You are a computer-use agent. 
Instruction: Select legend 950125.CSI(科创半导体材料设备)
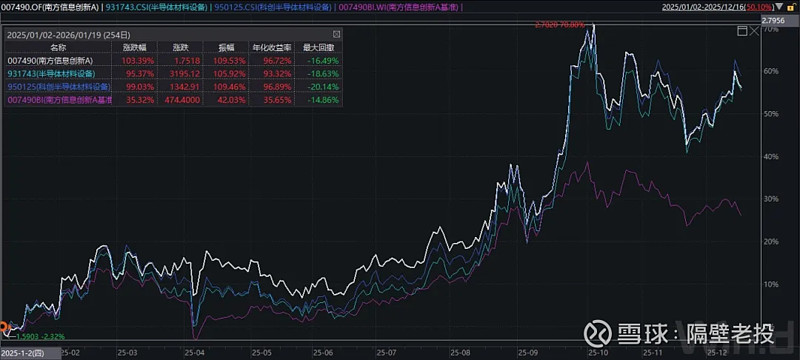point(273,7)
